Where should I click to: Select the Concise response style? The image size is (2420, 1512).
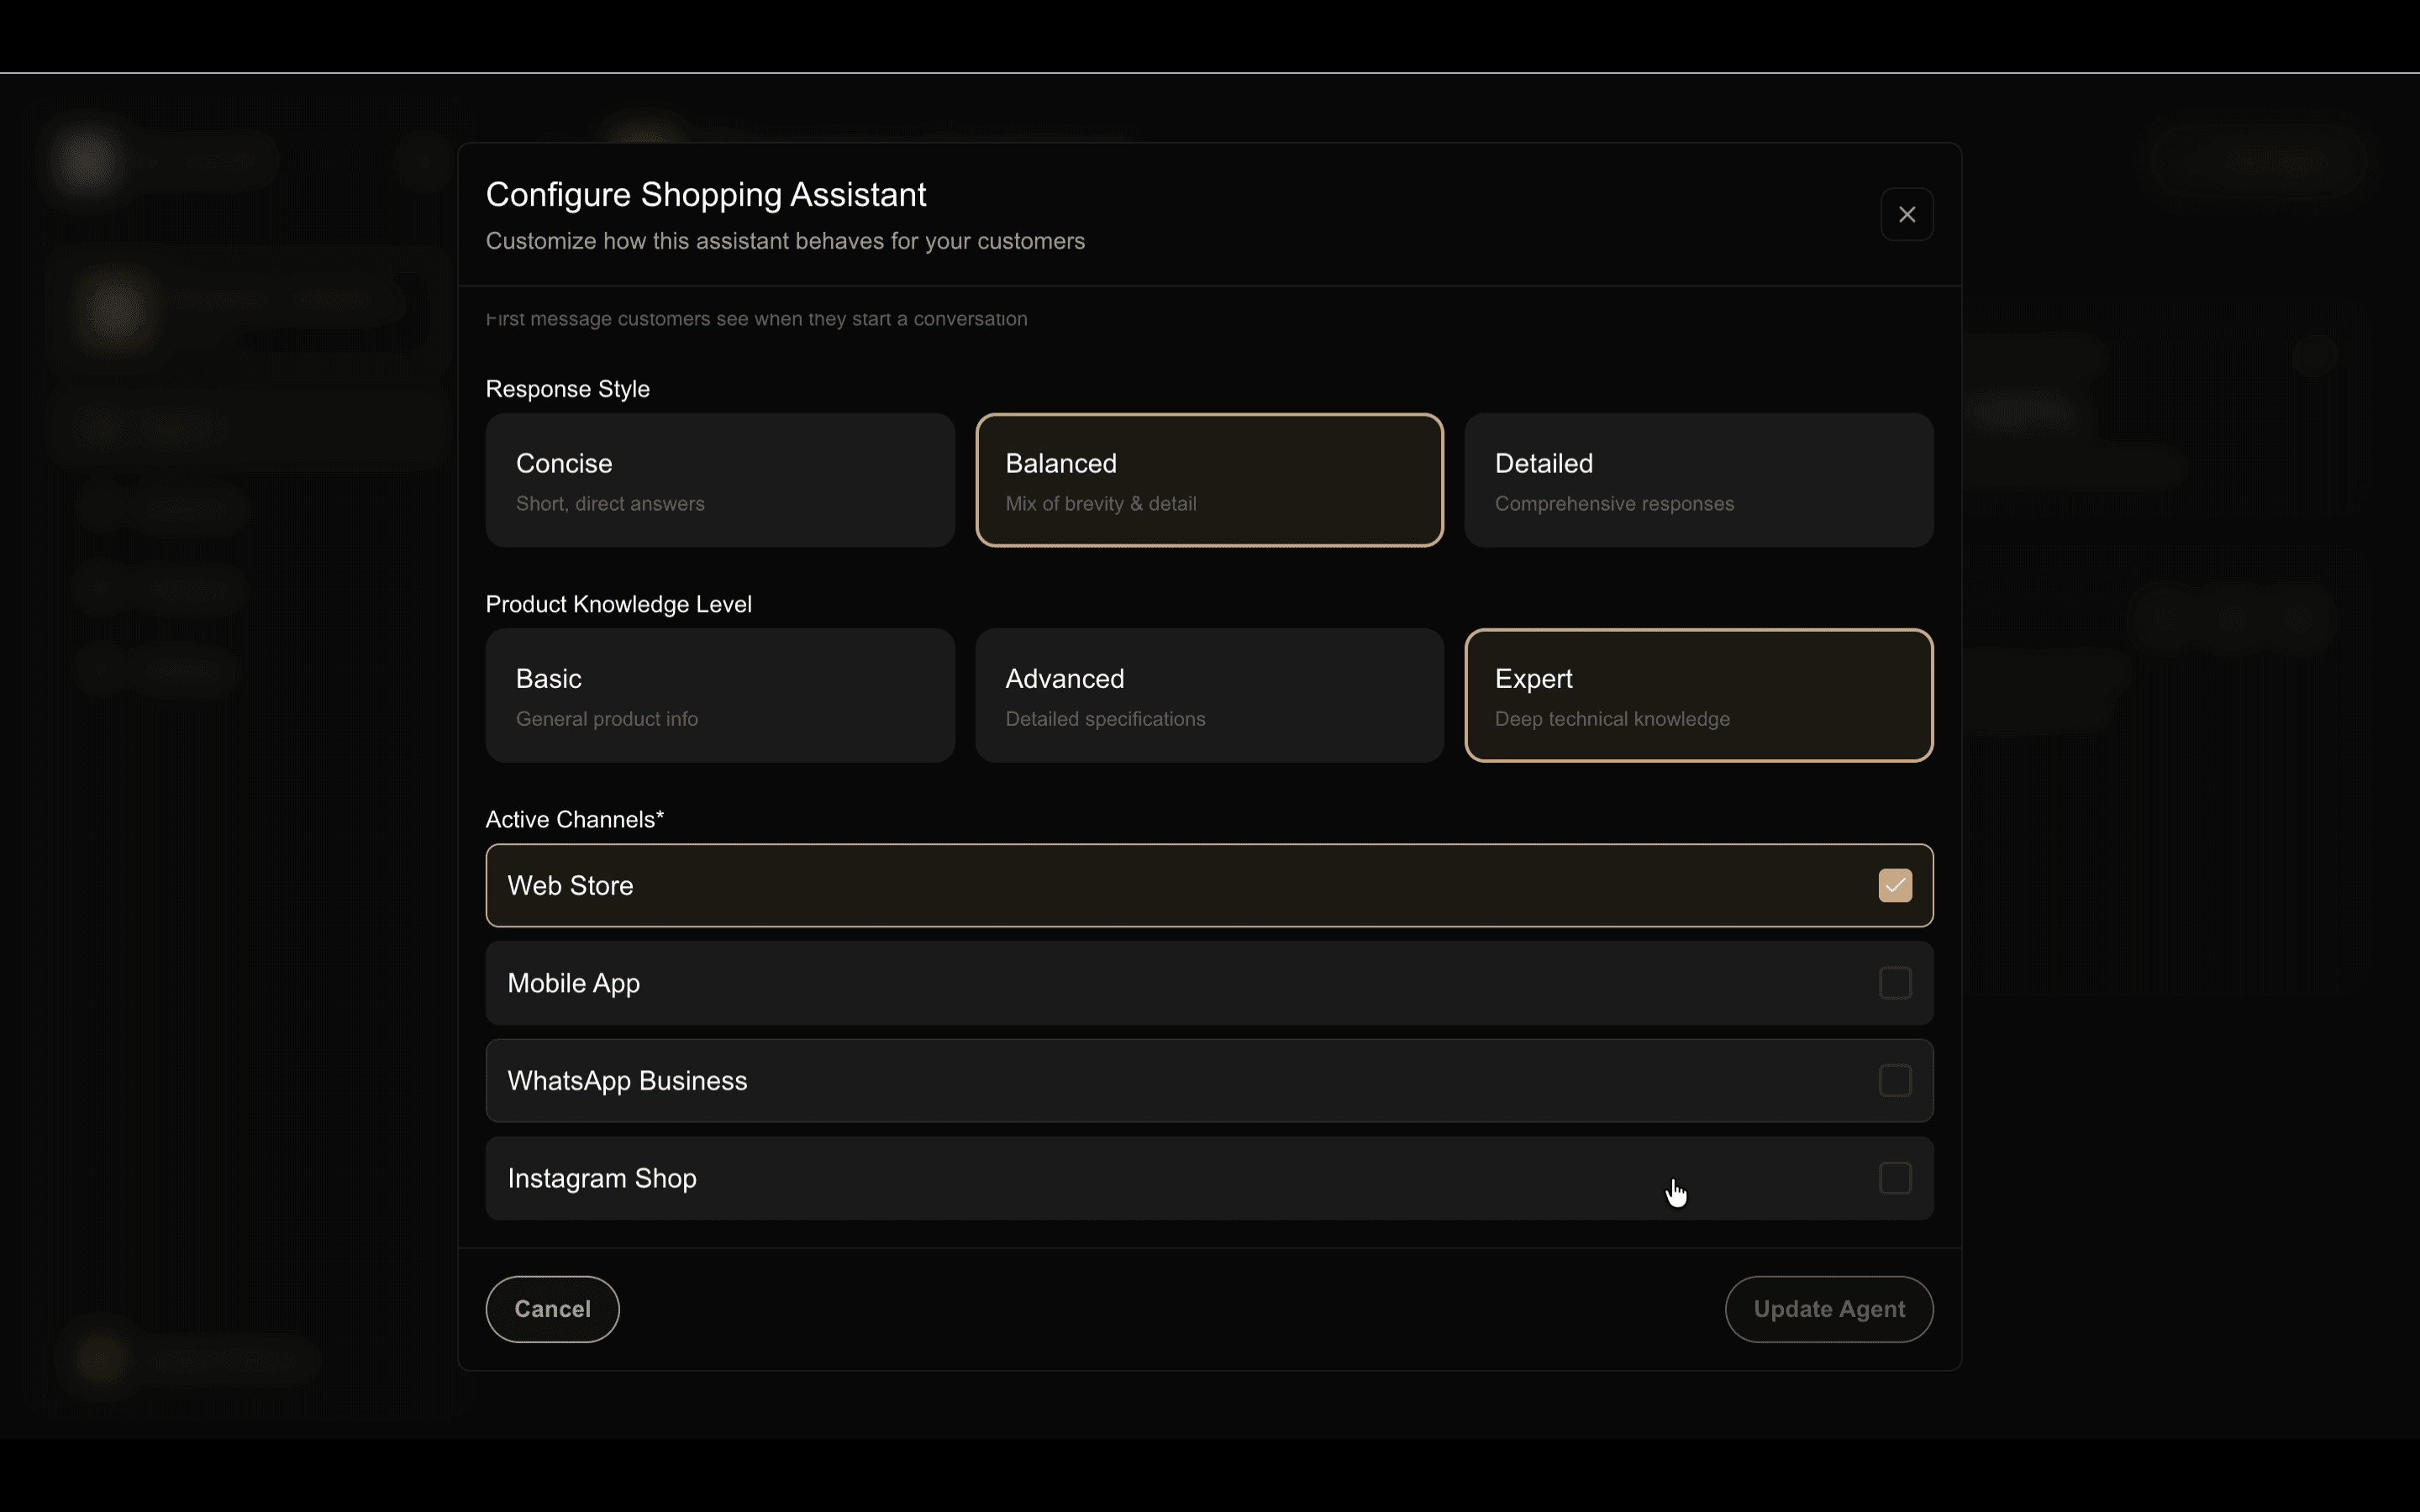(719, 480)
